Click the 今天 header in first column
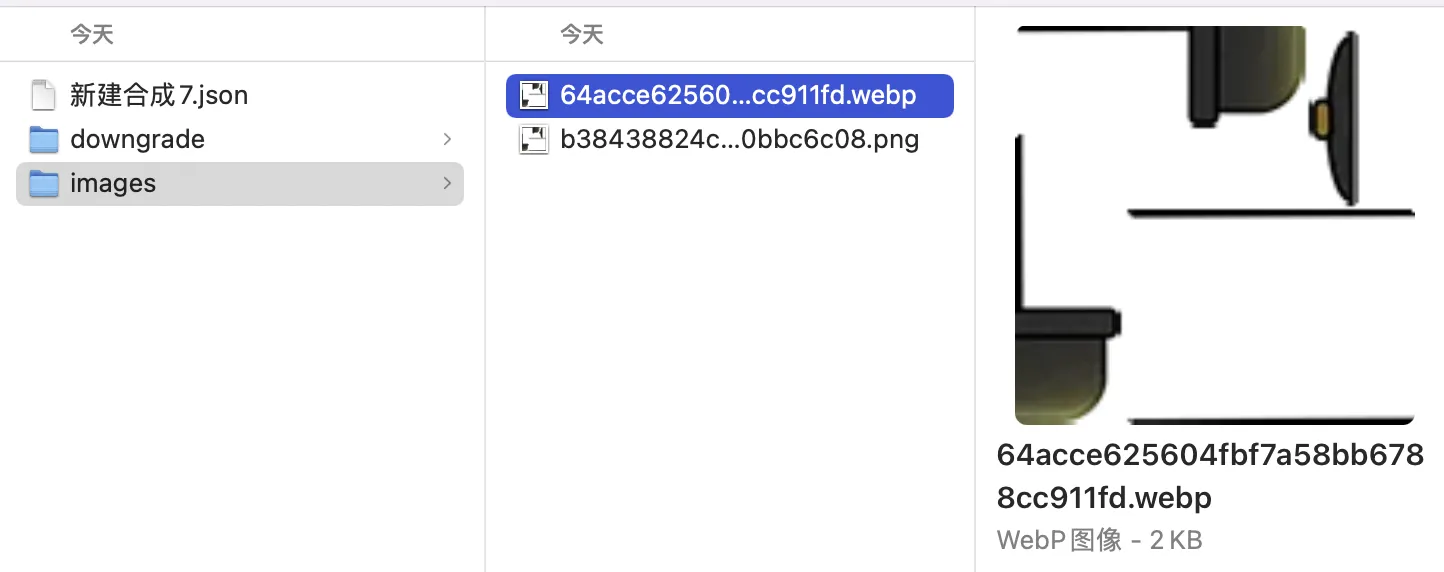This screenshot has height=572, width=1444. (92, 35)
